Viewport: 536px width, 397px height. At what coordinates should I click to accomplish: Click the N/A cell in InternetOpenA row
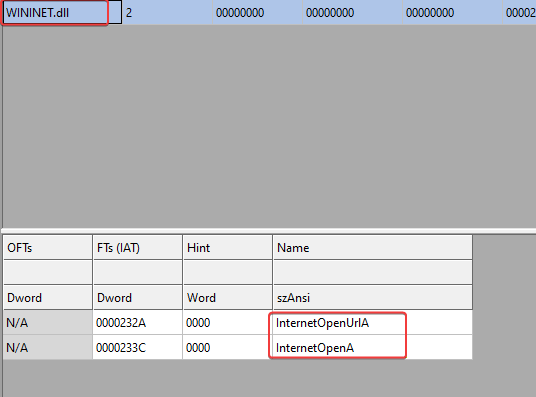click(48, 348)
